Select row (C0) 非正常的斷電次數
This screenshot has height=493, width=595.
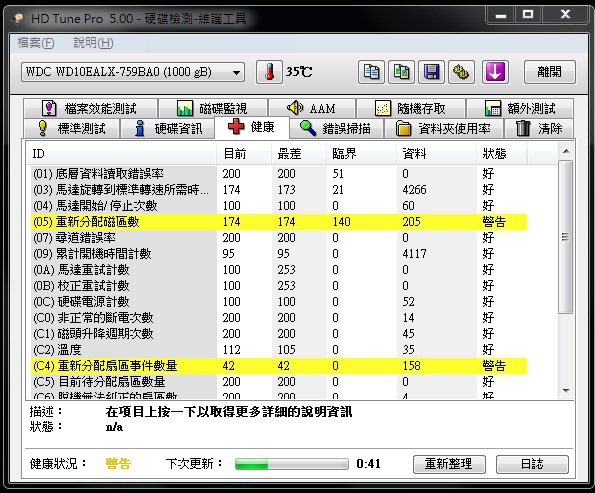point(279,318)
